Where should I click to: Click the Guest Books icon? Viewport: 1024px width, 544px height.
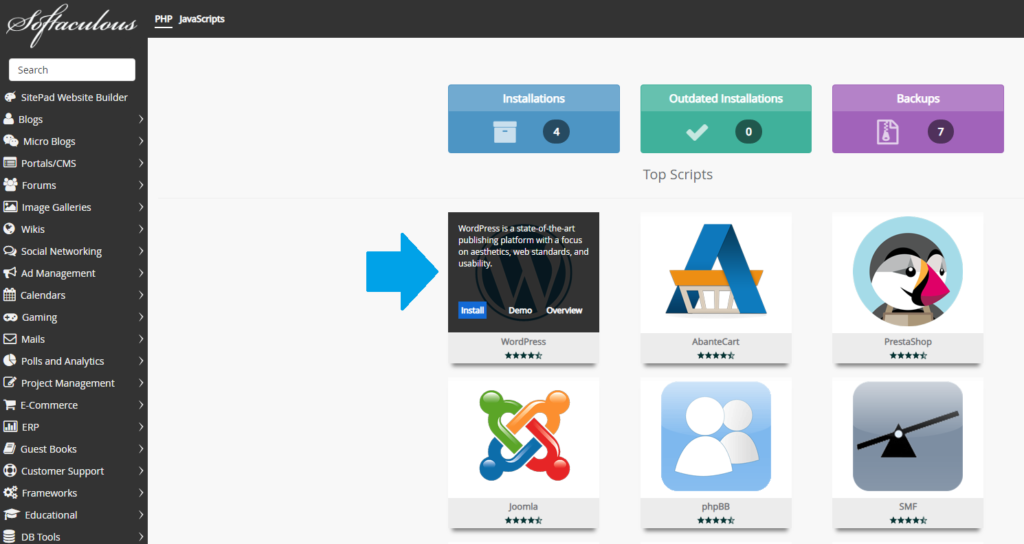point(9,449)
